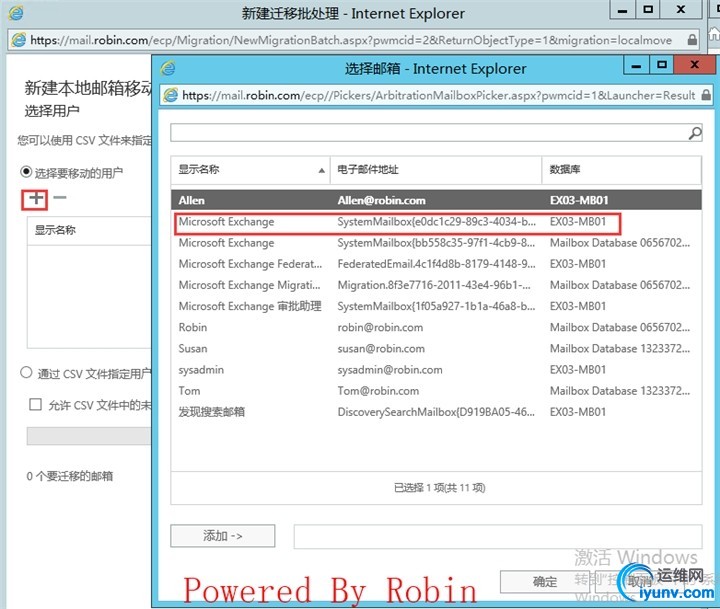Screen dimensions: 720x609
Task: Maximize the 选择邮箱 window
Action: click(x=662, y=65)
